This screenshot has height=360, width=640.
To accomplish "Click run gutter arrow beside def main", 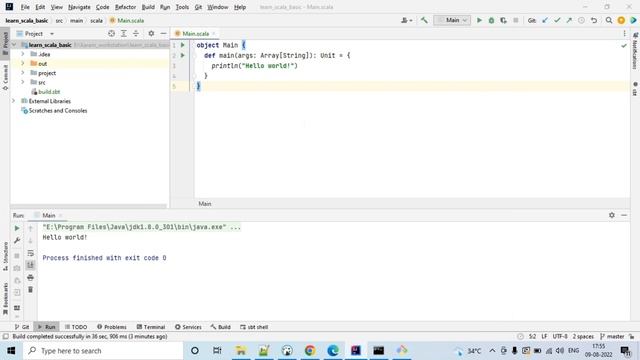I will (x=183, y=55).
